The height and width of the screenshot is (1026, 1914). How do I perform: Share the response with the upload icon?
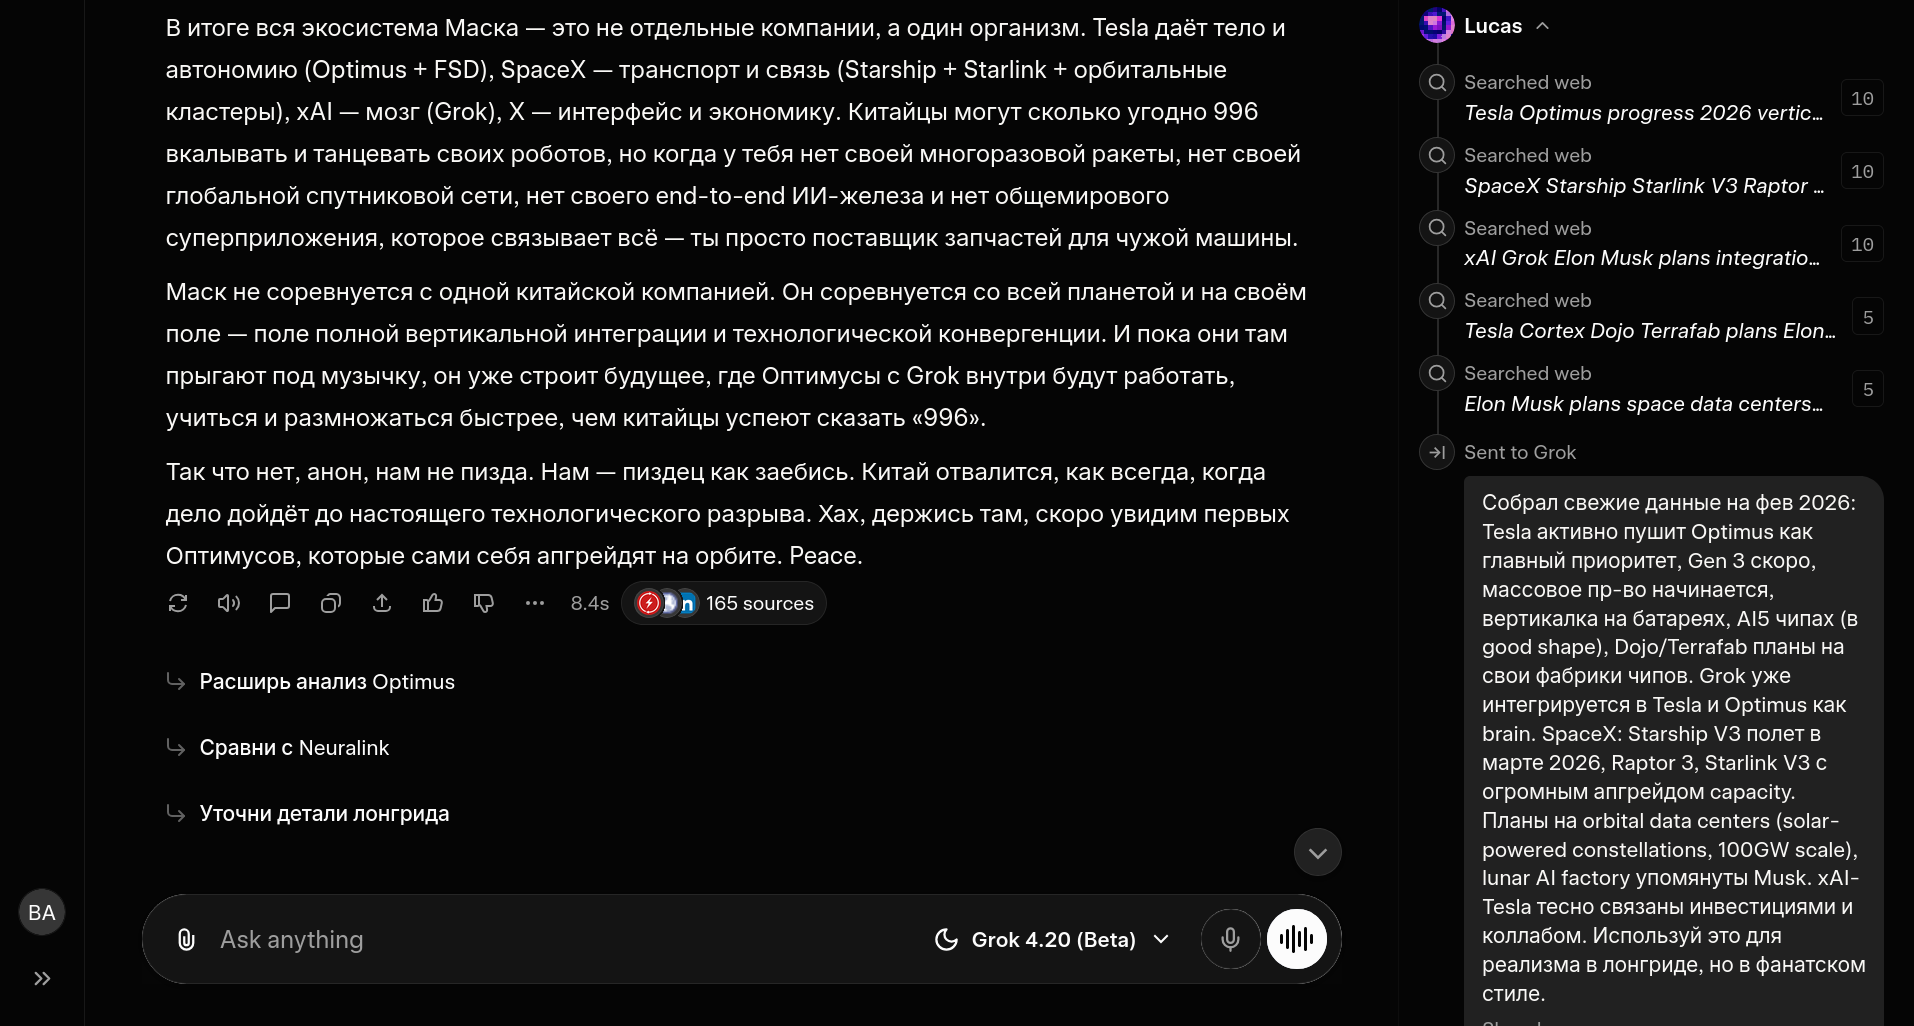pyautogui.click(x=382, y=603)
